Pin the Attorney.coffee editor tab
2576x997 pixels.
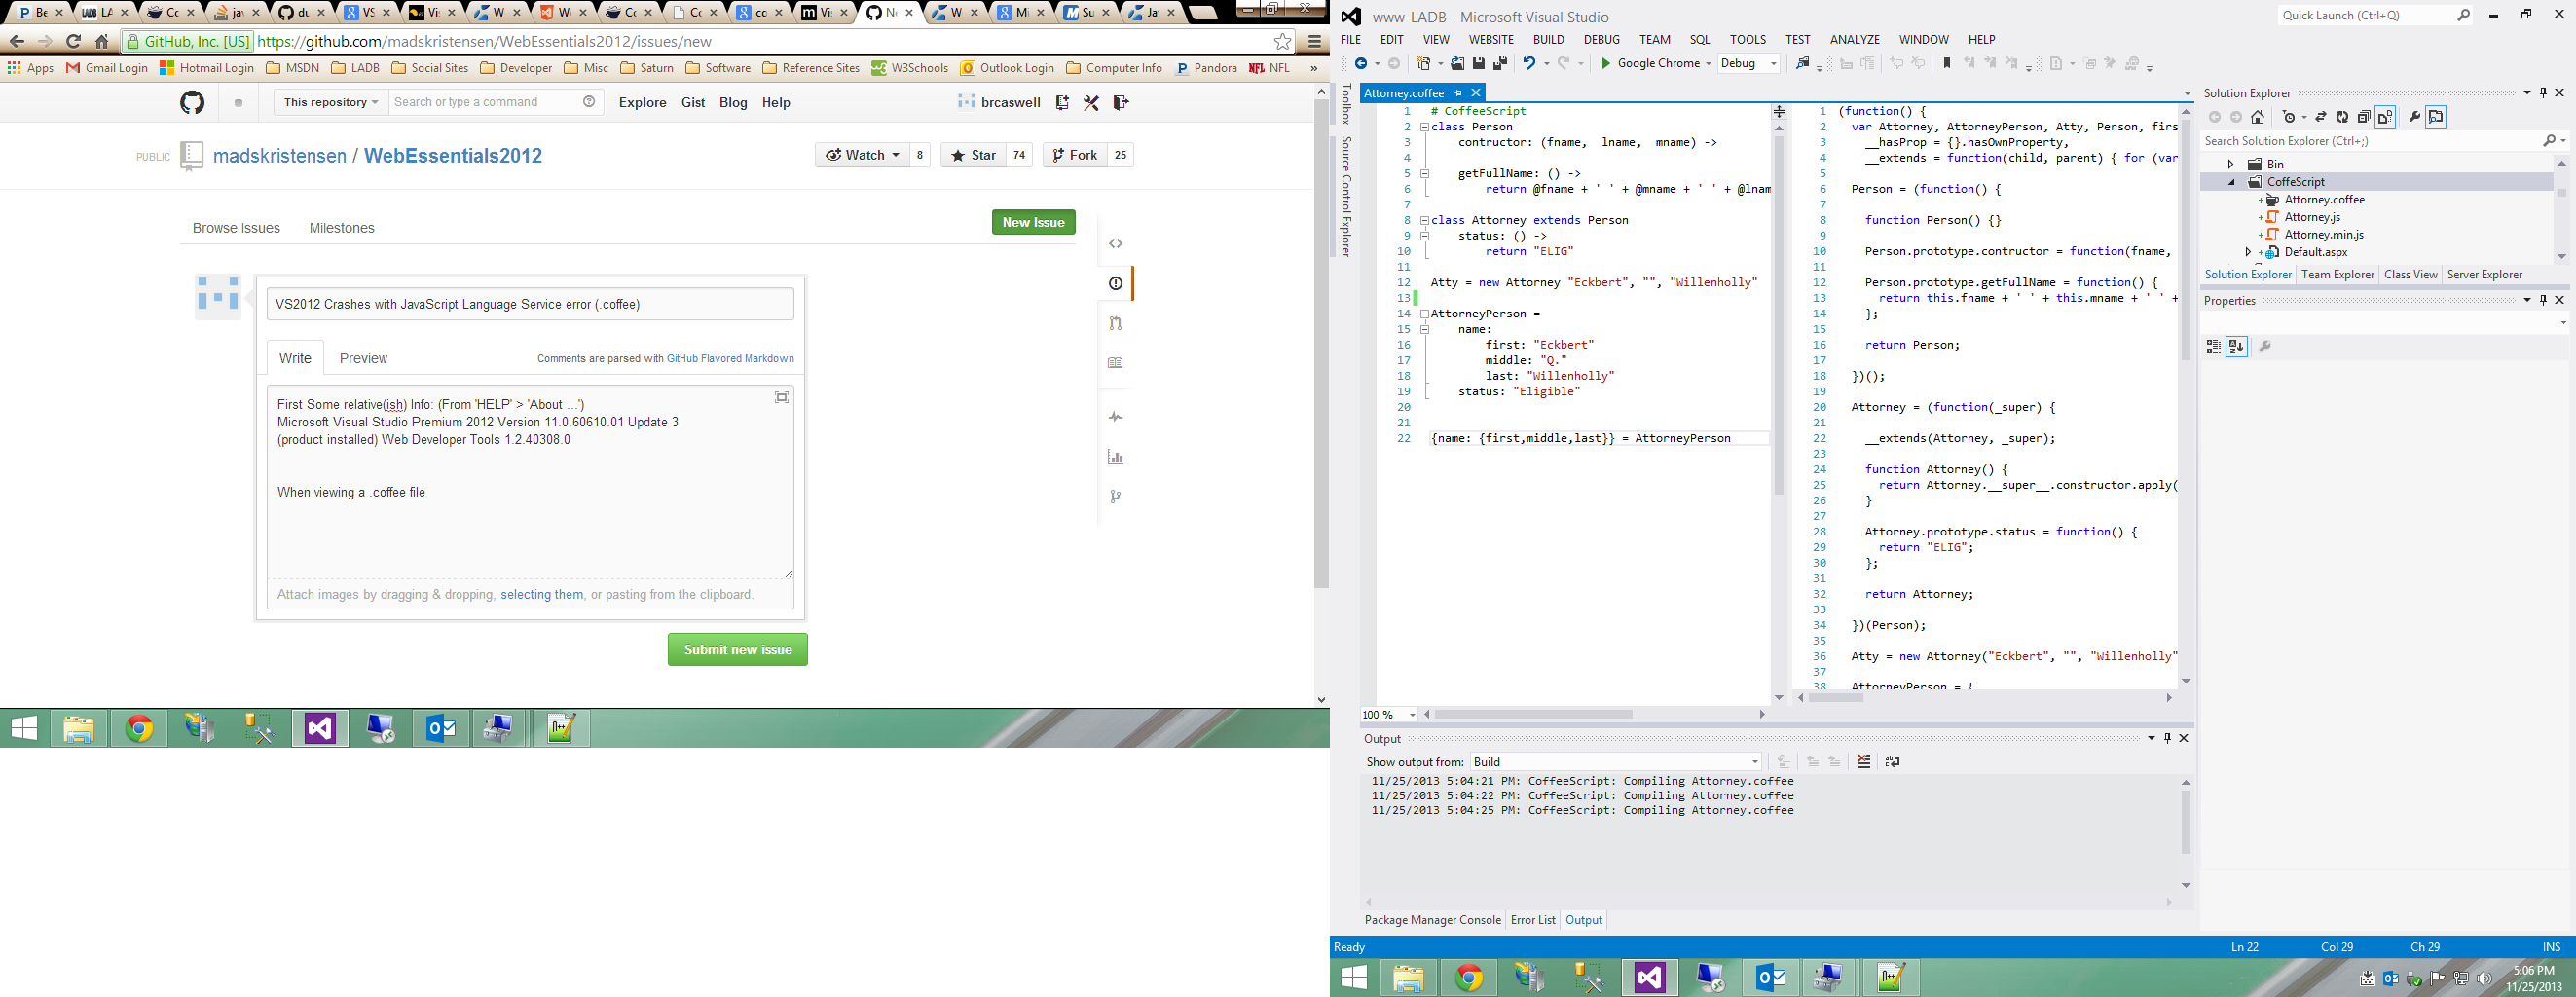1458,93
